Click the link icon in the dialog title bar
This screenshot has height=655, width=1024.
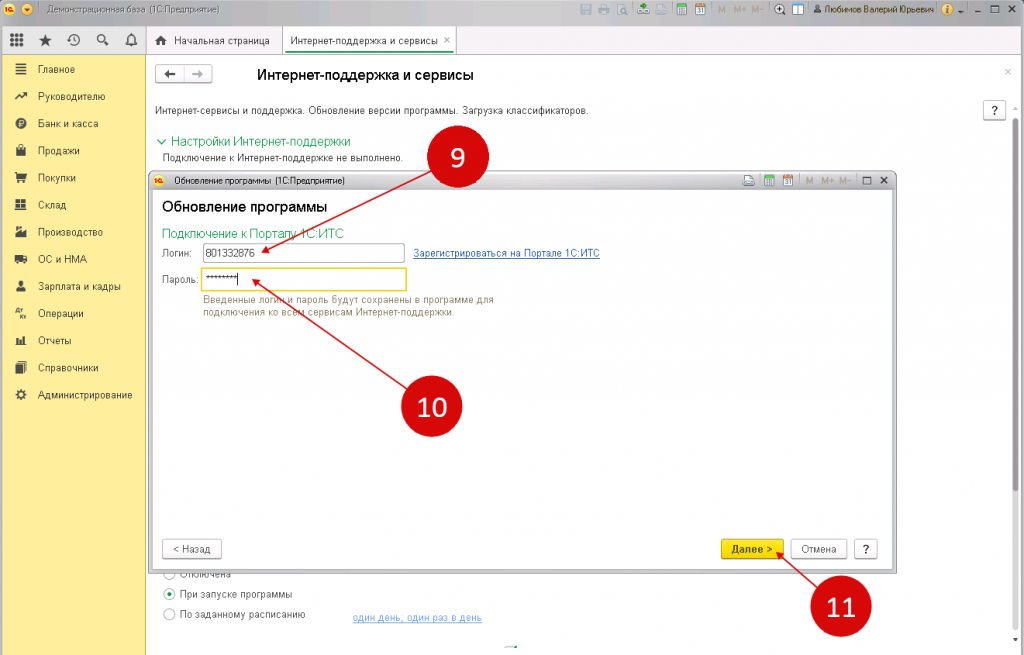(x=749, y=180)
